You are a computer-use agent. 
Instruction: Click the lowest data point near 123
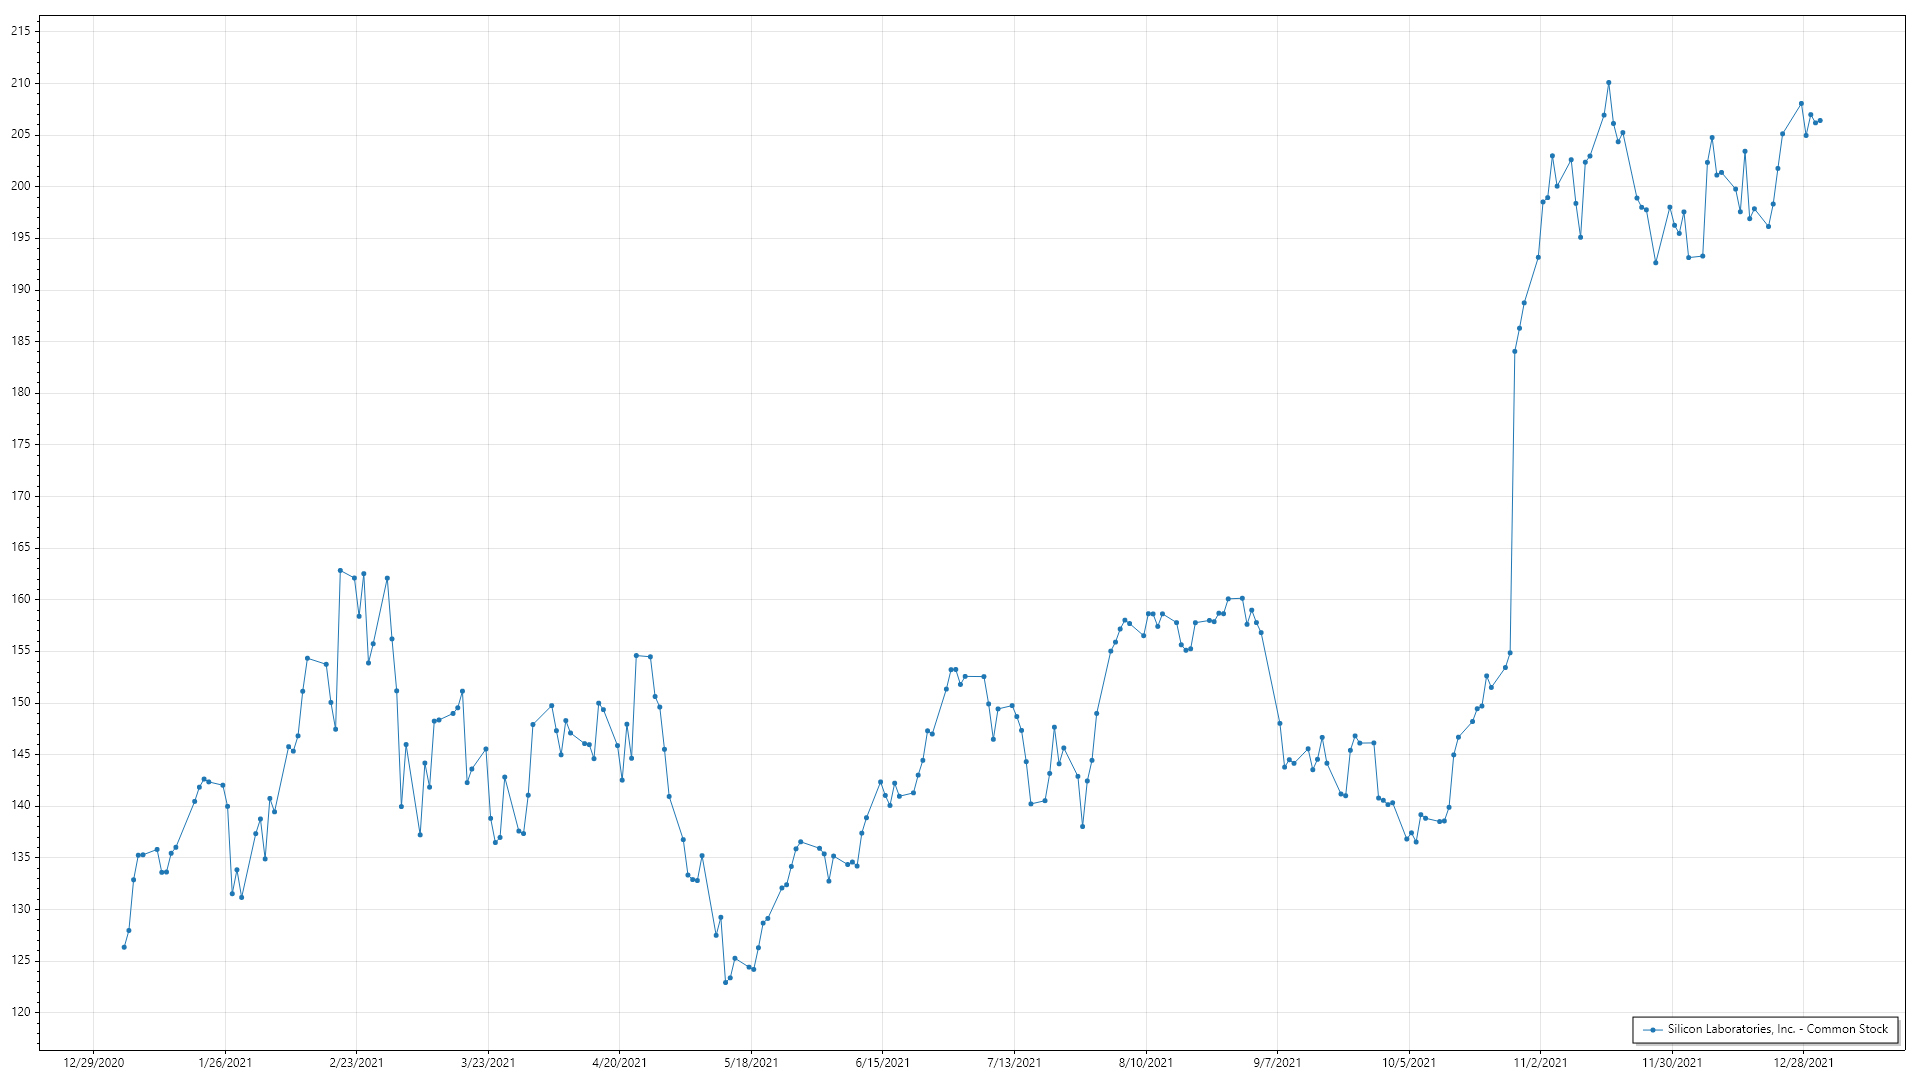point(725,982)
